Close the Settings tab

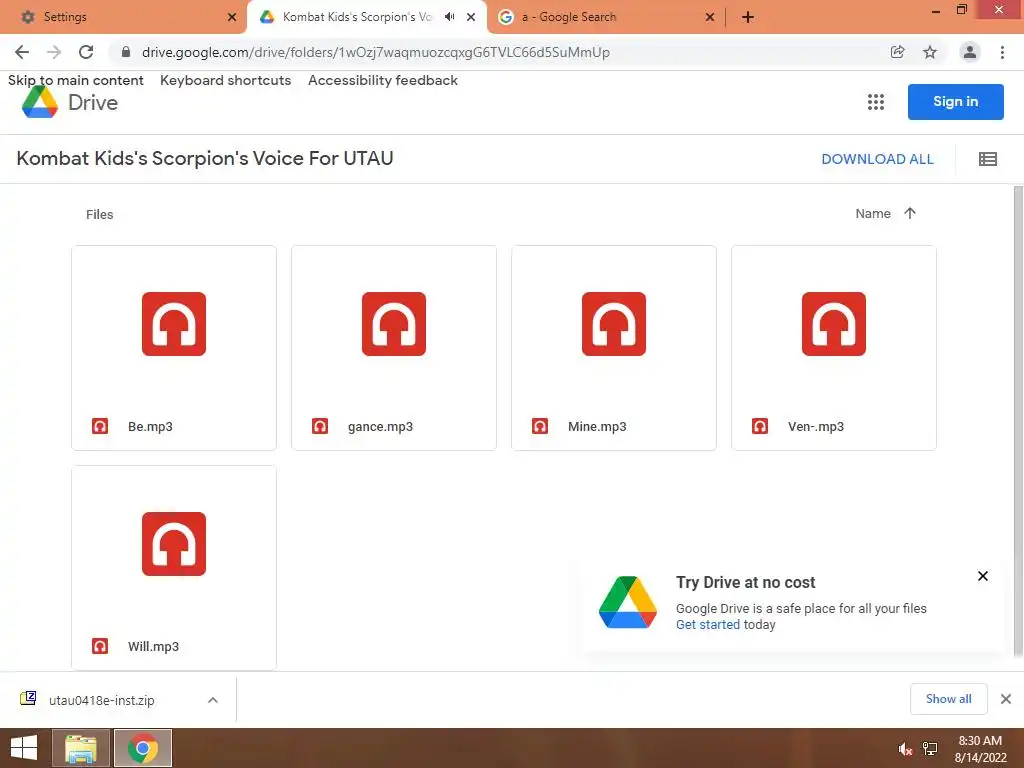coord(232,17)
